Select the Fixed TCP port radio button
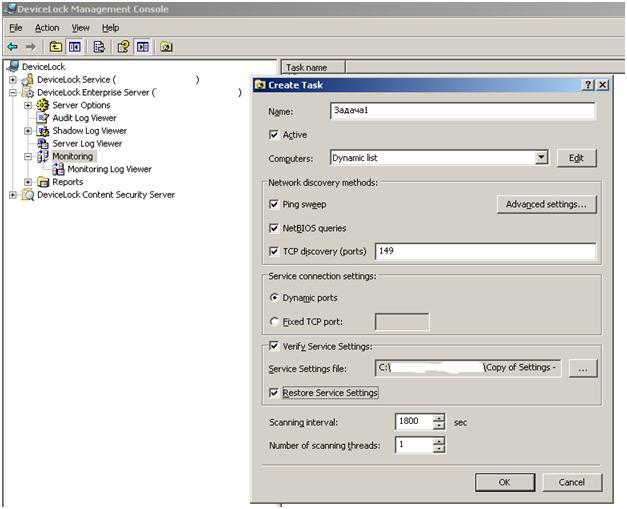Image resolution: width=627 pixels, height=509 pixels. [x=274, y=321]
